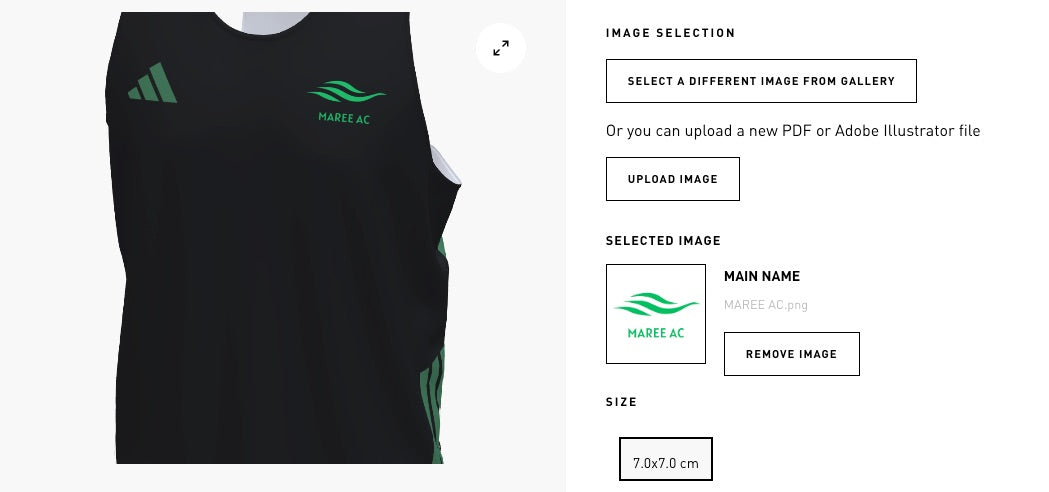Click the IMAGE SELECTION heading
This screenshot has width=1049, height=492.
point(670,33)
